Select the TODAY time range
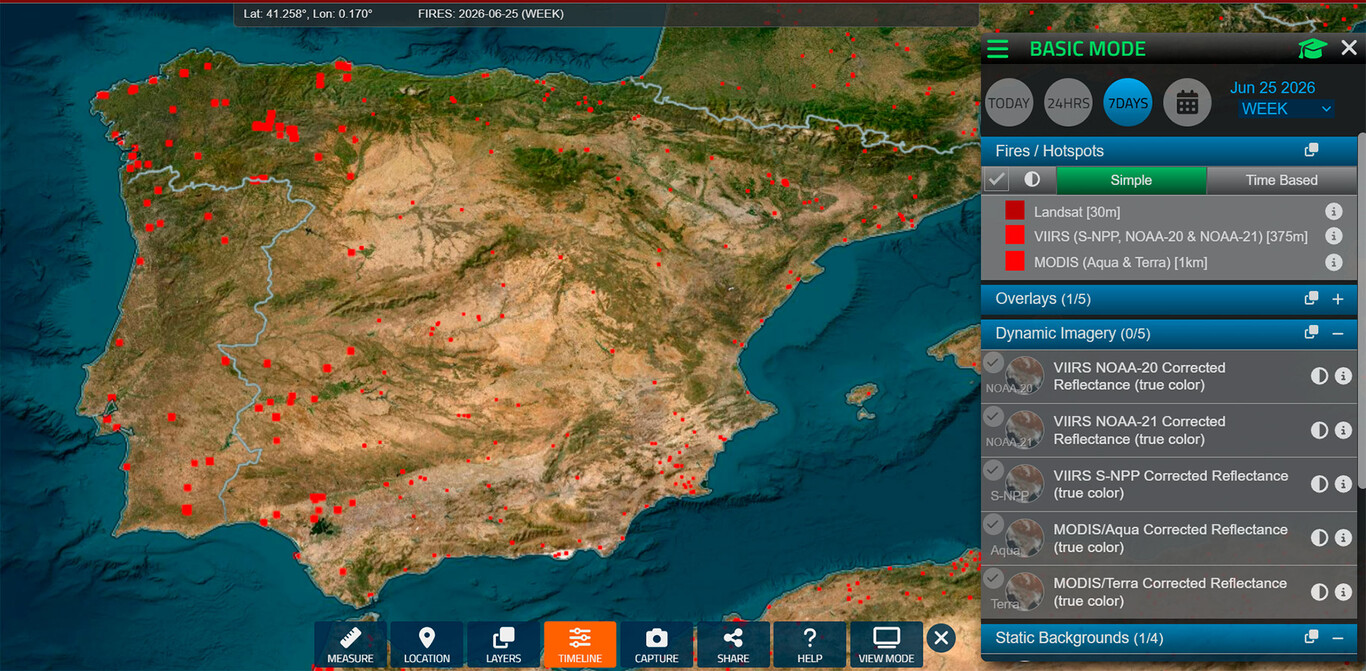This screenshot has width=1366, height=671. [1009, 103]
